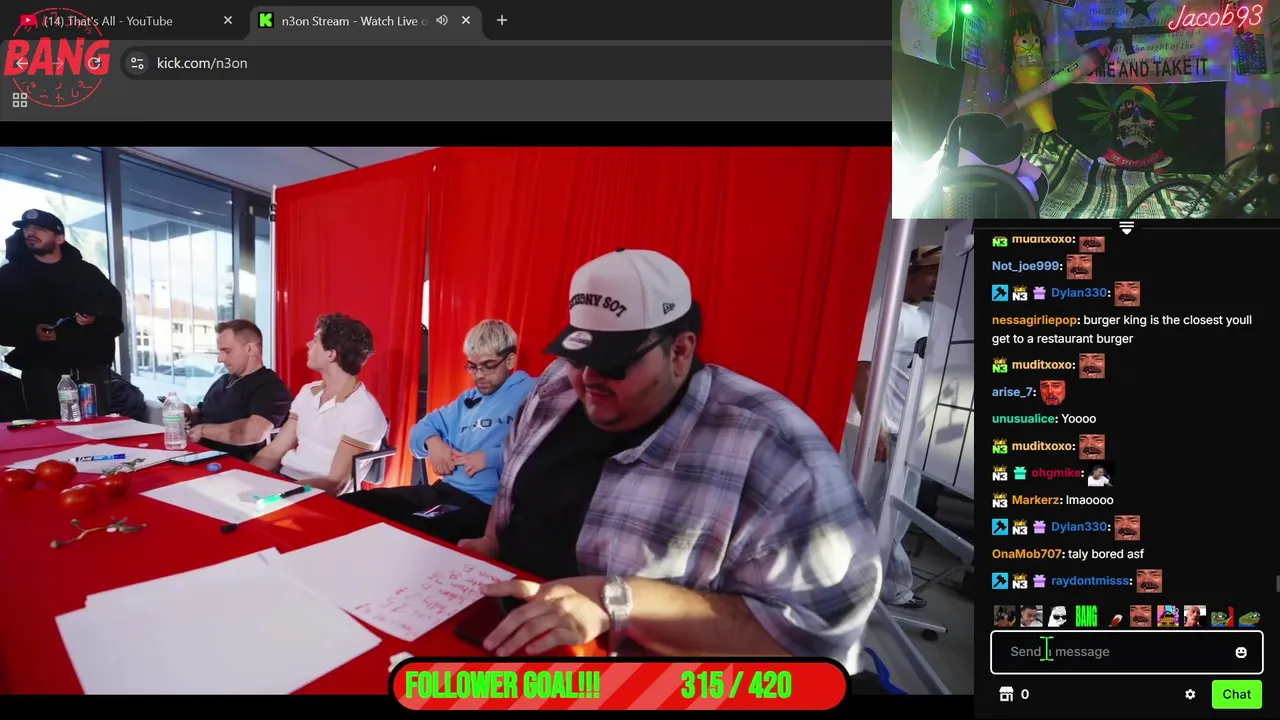1280x720 pixels.
Task: Switch to the That's All YouTube tab
Action: pyautogui.click(x=125, y=20)
